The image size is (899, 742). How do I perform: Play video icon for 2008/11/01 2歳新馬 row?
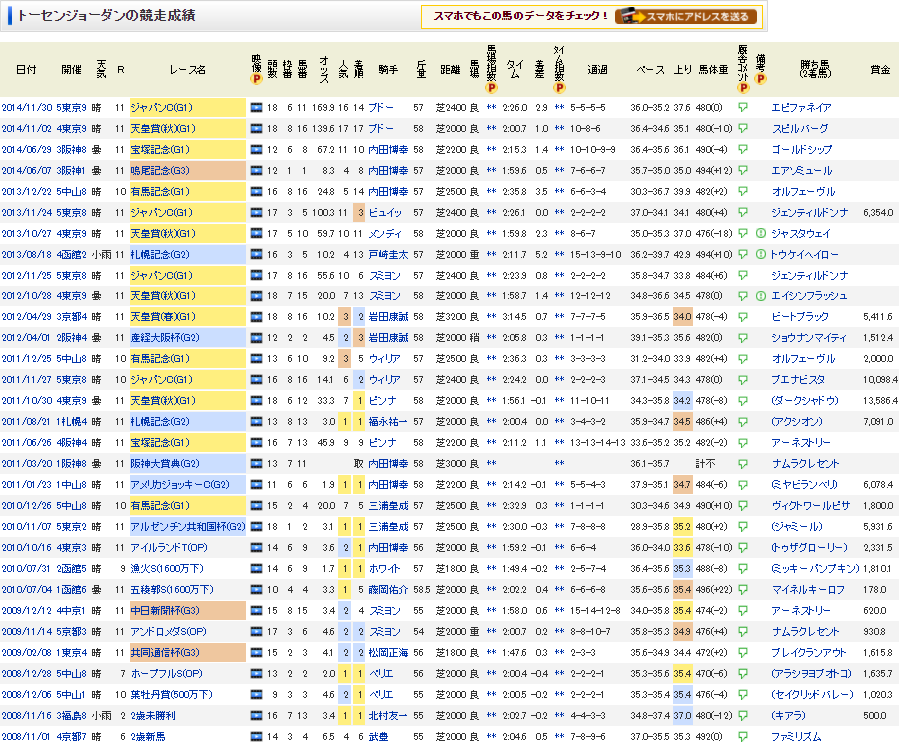click(256, 736)
